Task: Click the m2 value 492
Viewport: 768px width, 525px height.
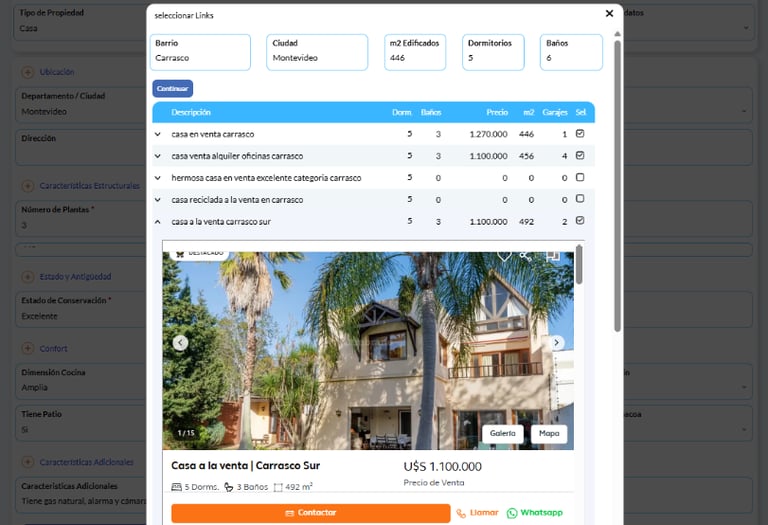Action: pyautogui.click(x=527, y=222)
